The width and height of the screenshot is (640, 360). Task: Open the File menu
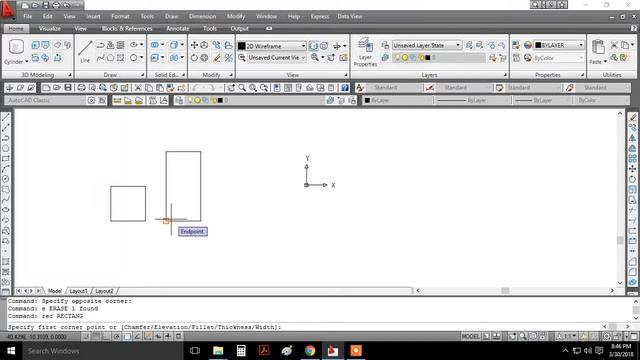[x=28, y=16]
